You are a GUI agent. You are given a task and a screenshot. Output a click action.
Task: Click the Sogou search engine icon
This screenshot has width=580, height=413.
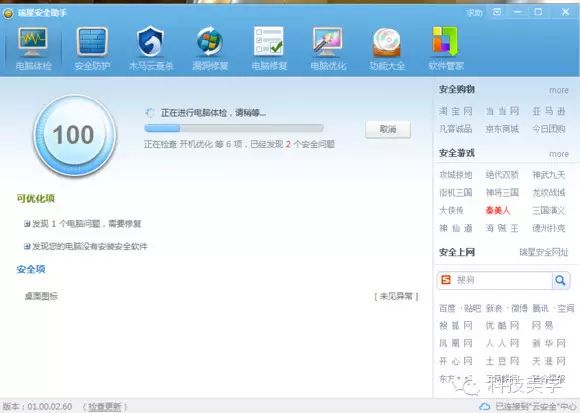coord(446,280)
